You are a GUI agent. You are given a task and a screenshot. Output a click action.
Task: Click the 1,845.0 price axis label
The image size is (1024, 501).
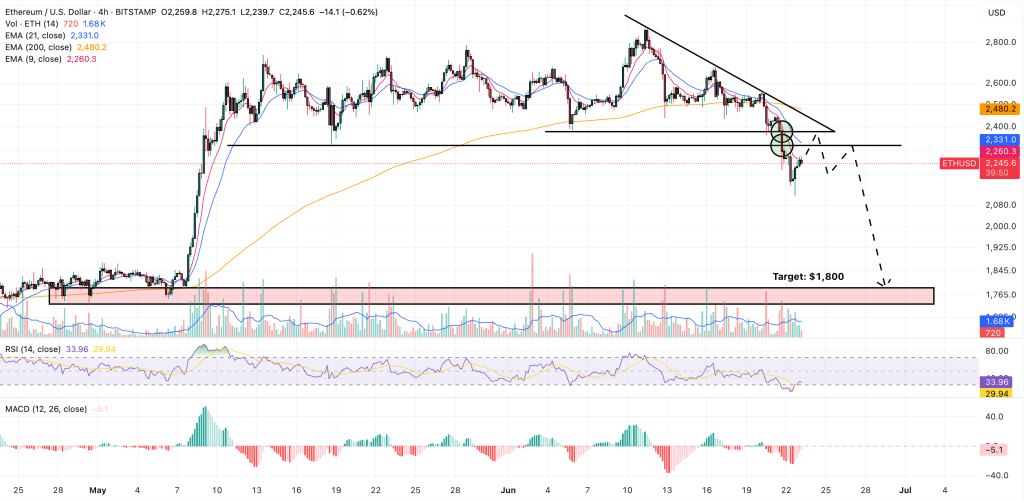tap(999, 270)
